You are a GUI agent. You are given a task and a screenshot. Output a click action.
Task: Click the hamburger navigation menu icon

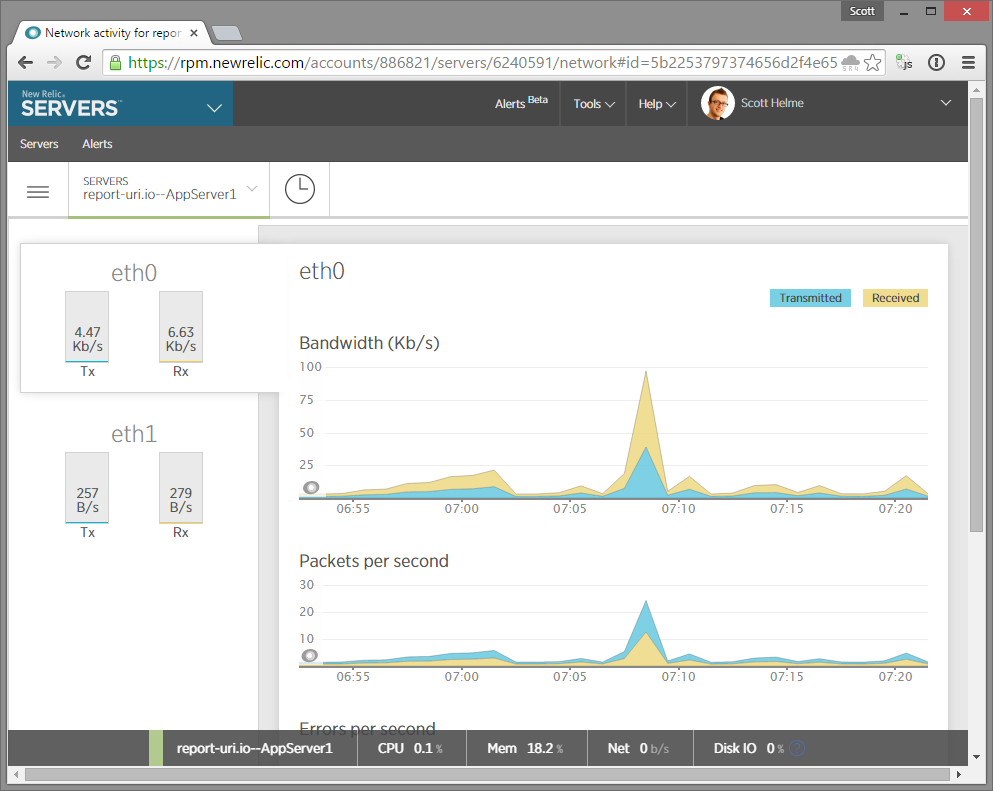(x=37, y=189)
